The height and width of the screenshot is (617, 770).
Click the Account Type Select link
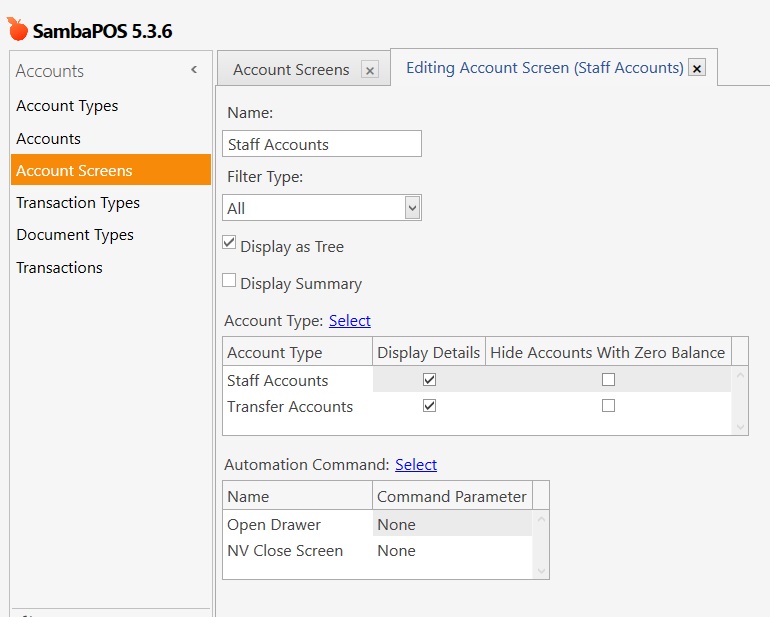(x=350, y=320)
